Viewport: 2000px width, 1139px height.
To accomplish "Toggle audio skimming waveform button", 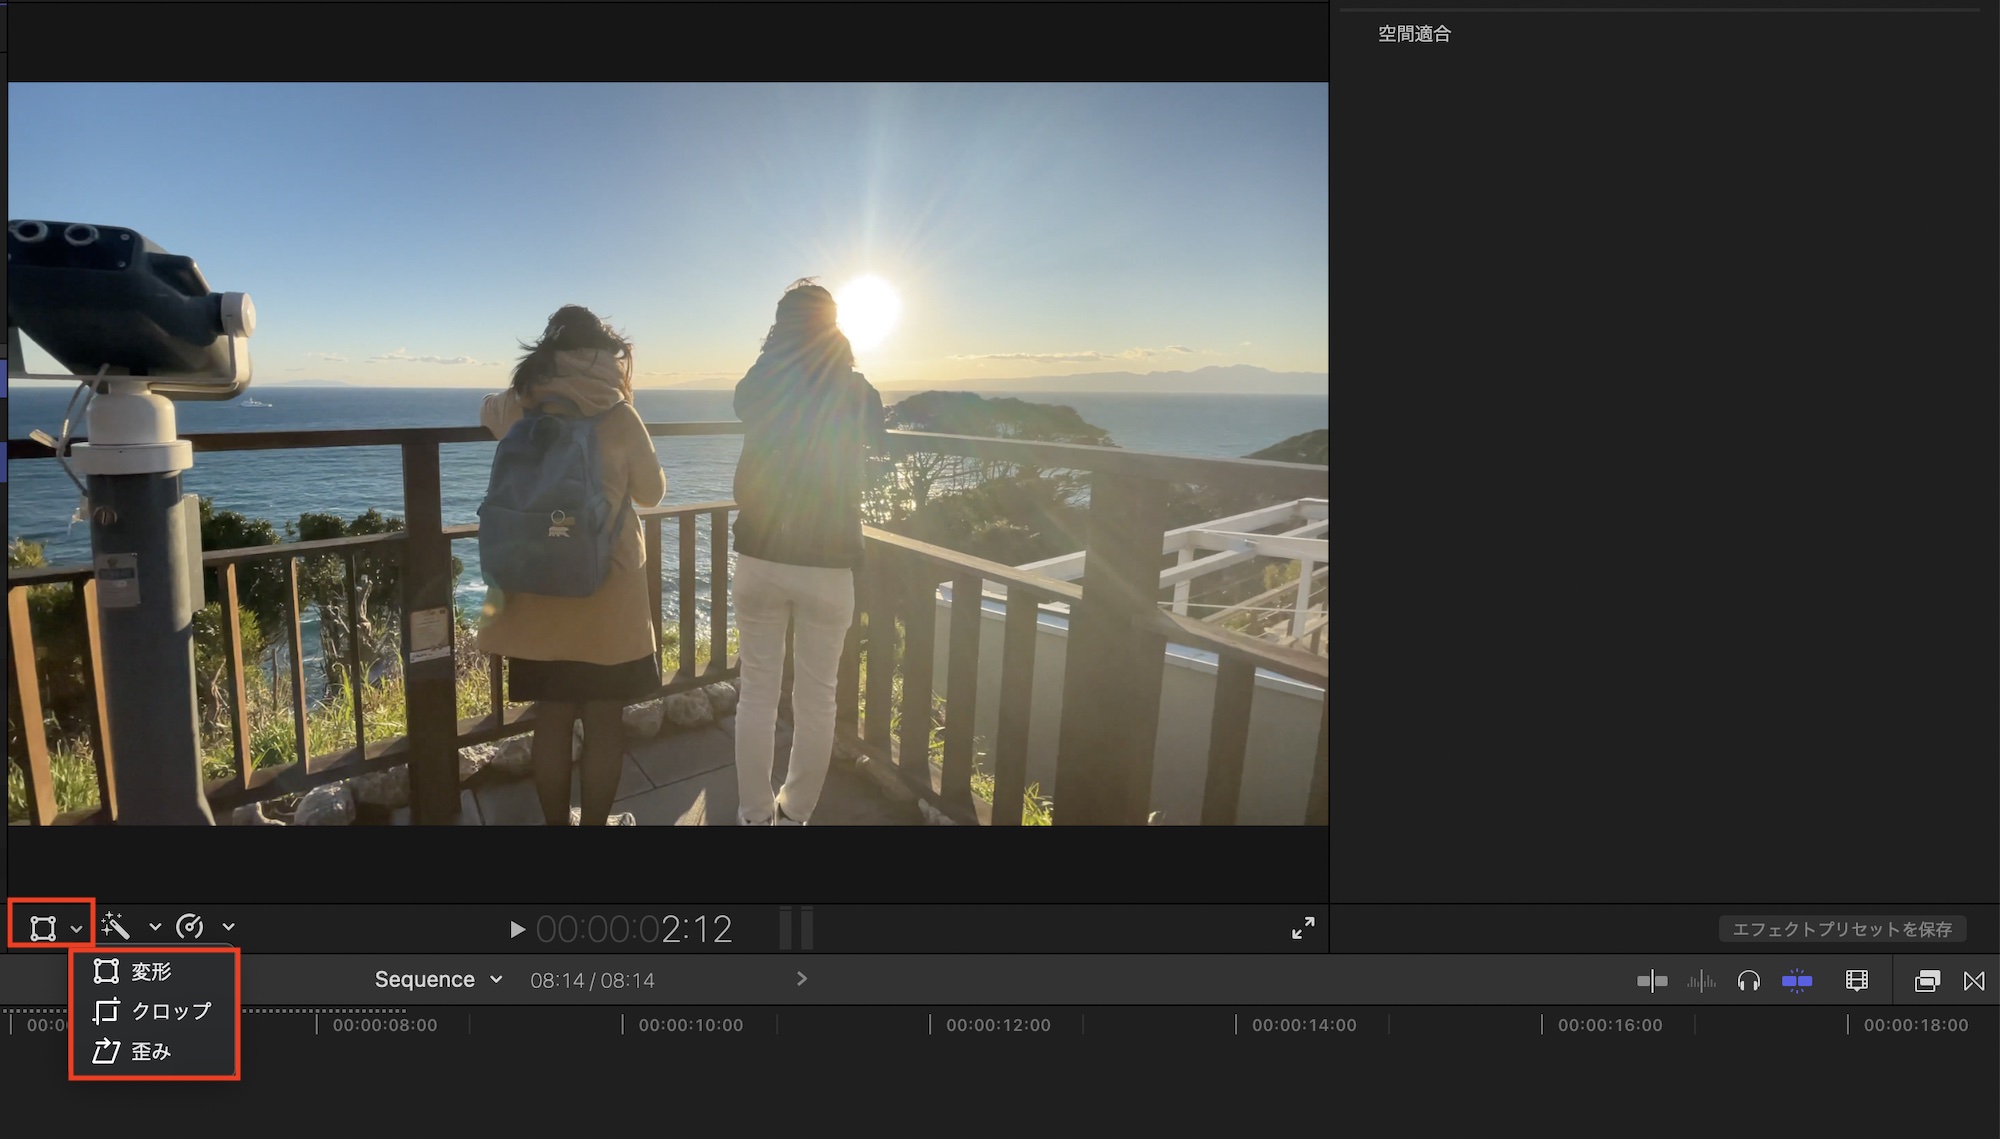I will click(x=1700, y=981).
